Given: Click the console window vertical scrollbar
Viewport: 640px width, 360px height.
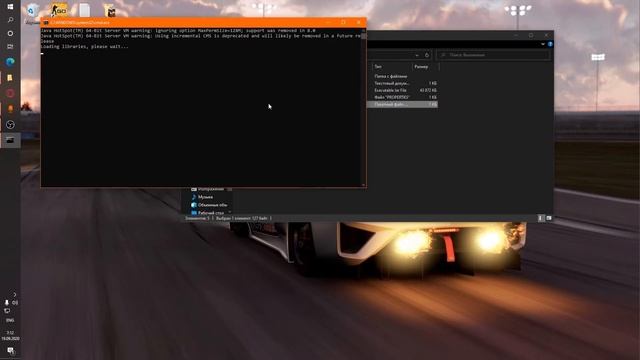Looking at the screenshot, I should [364, 108].
